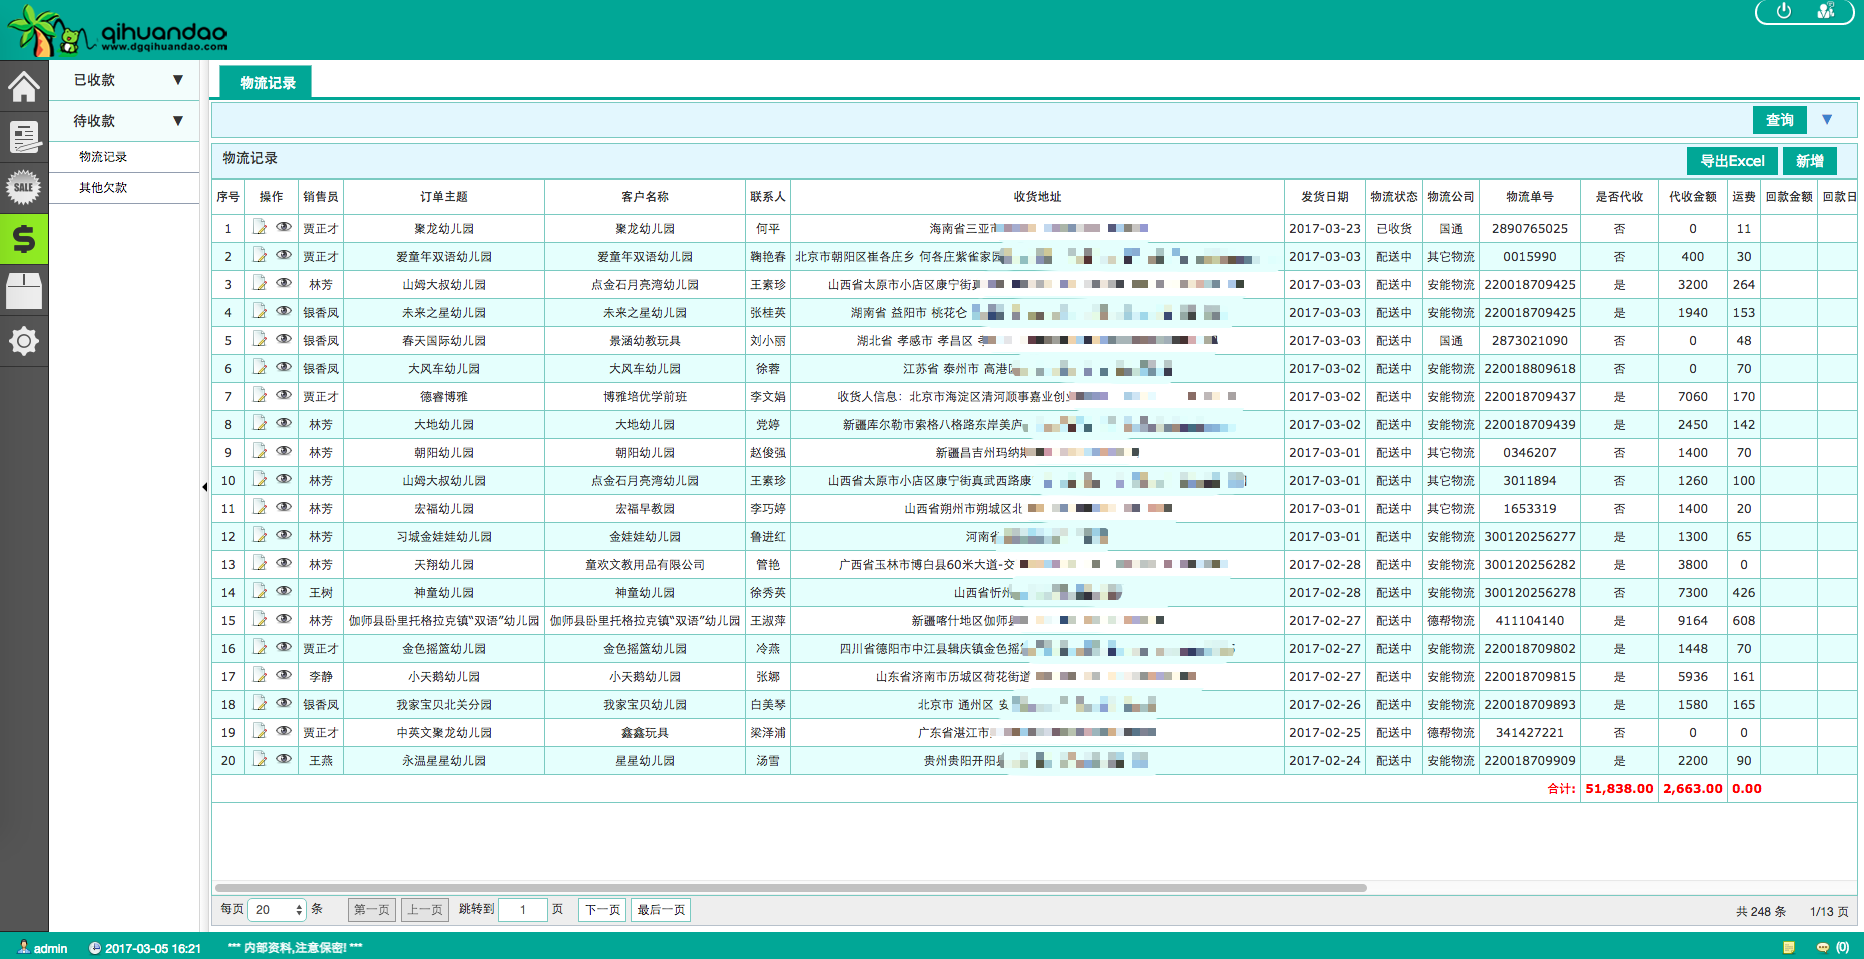
Task: Select the dollar sign finance icon
Action: [x=24, y=239]
